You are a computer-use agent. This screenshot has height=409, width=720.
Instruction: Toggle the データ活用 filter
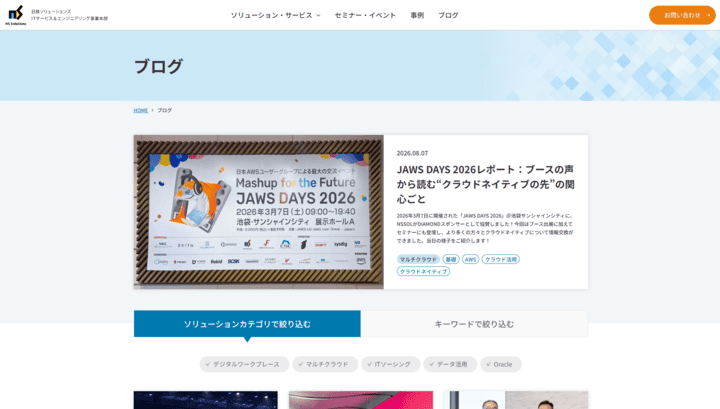coord(450,364)
